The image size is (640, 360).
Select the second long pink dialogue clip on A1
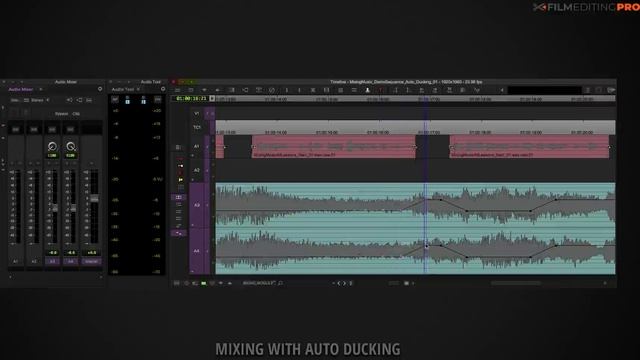coord(529,147)
